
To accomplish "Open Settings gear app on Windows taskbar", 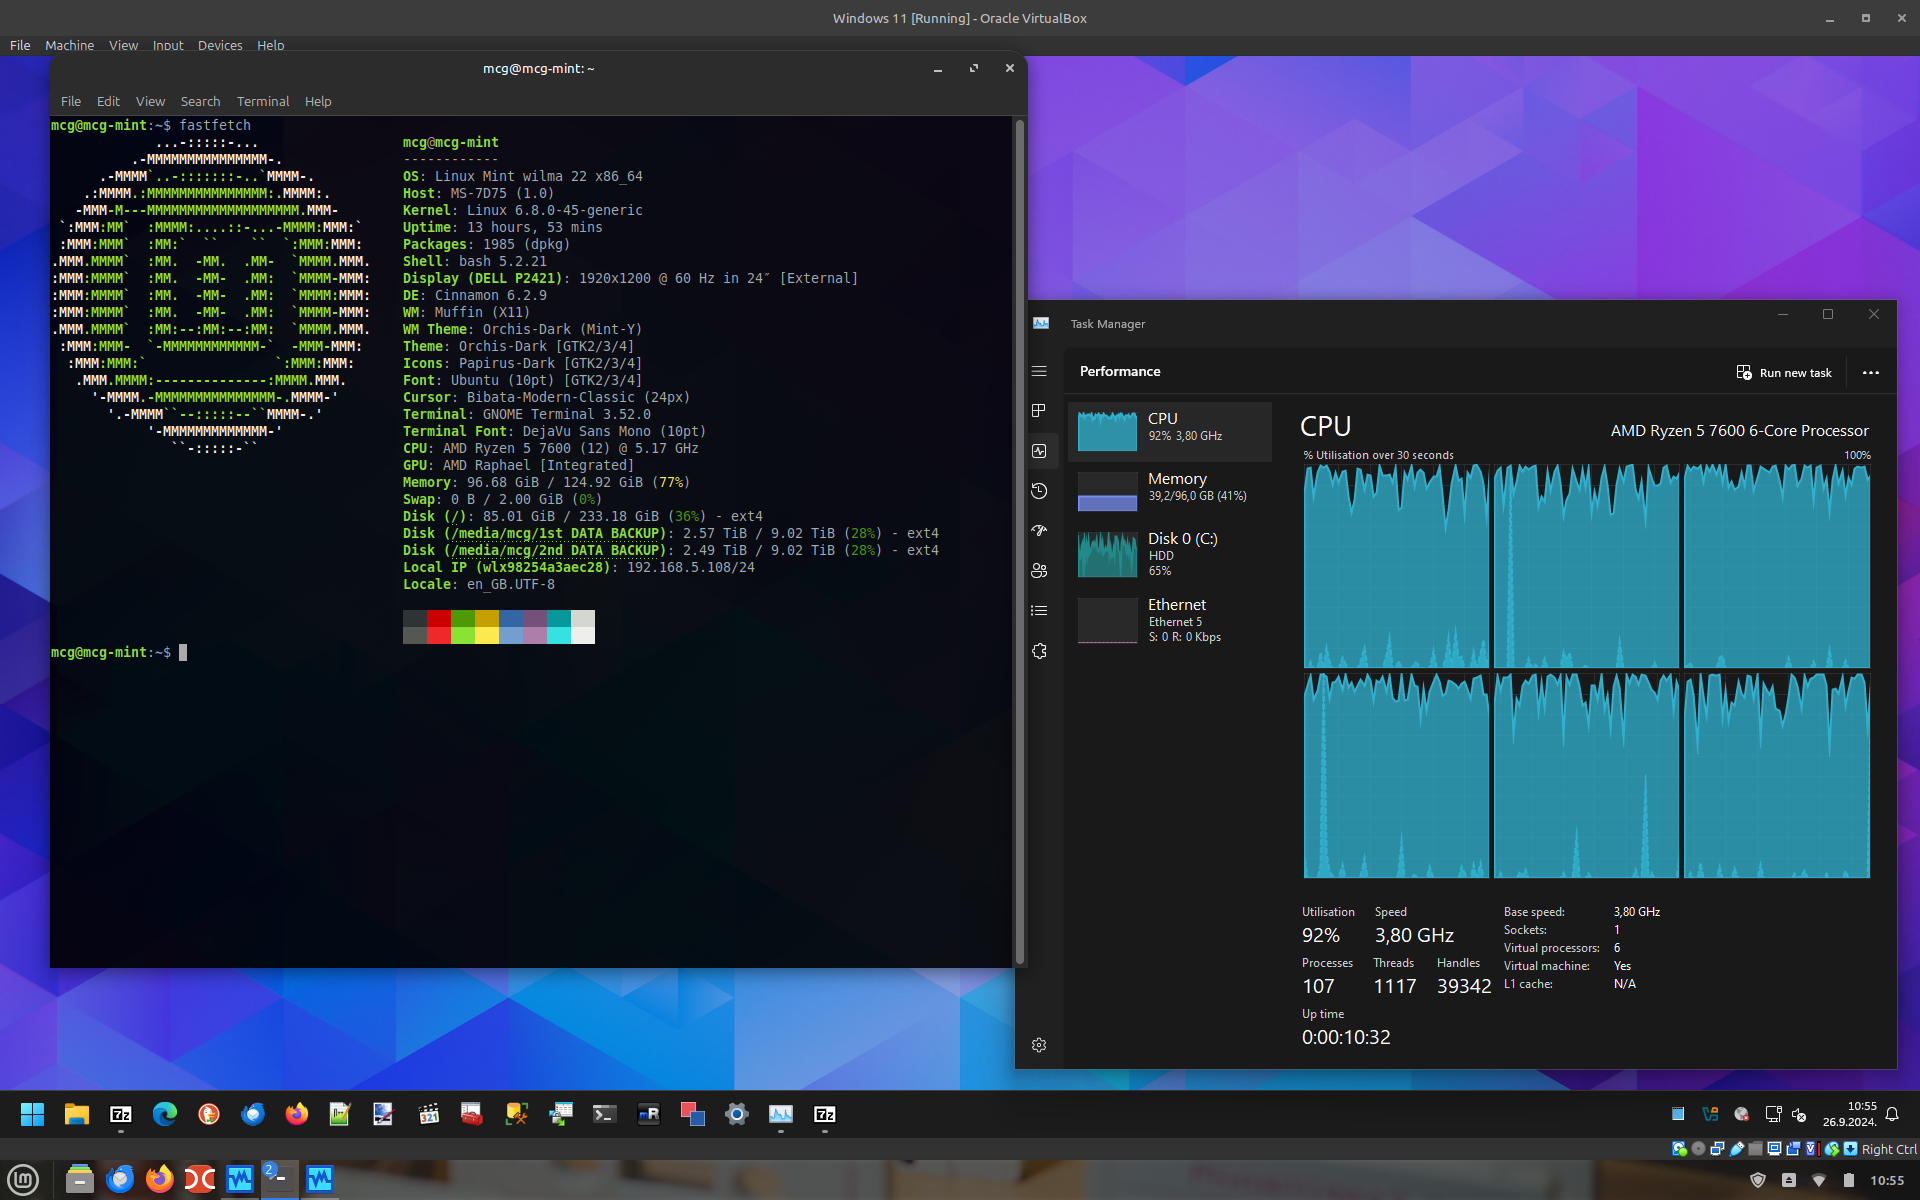I will click(x=737, y=1114).
